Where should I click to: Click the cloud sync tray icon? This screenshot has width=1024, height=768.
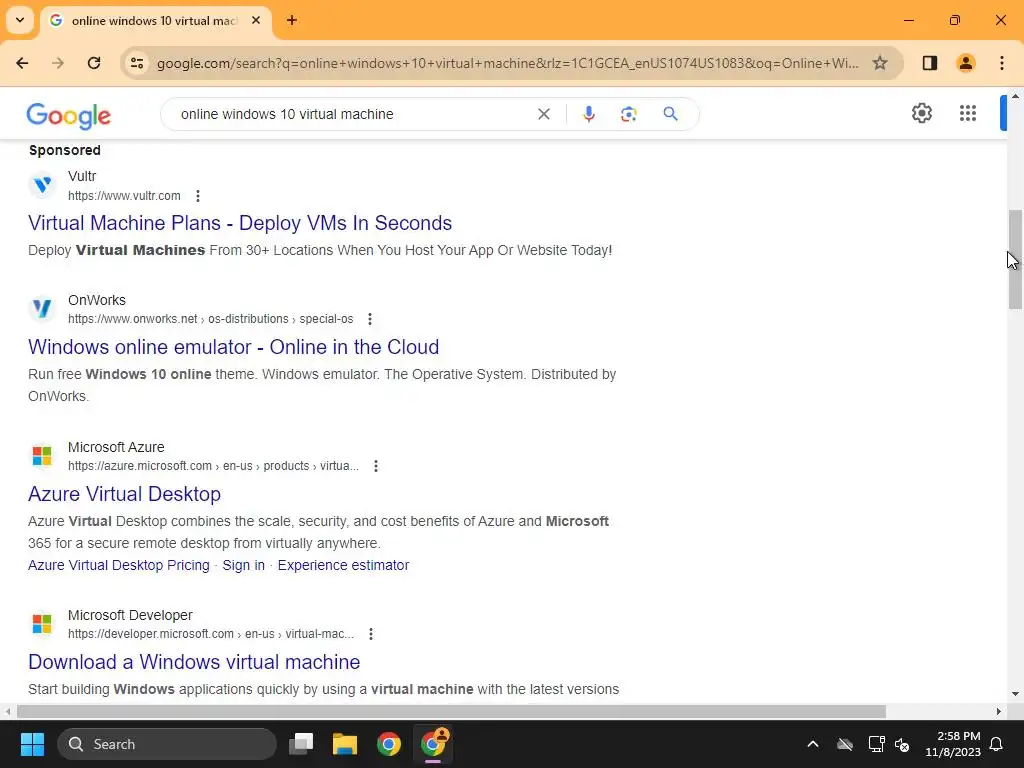pyautogui.click(x=845, y=744)
